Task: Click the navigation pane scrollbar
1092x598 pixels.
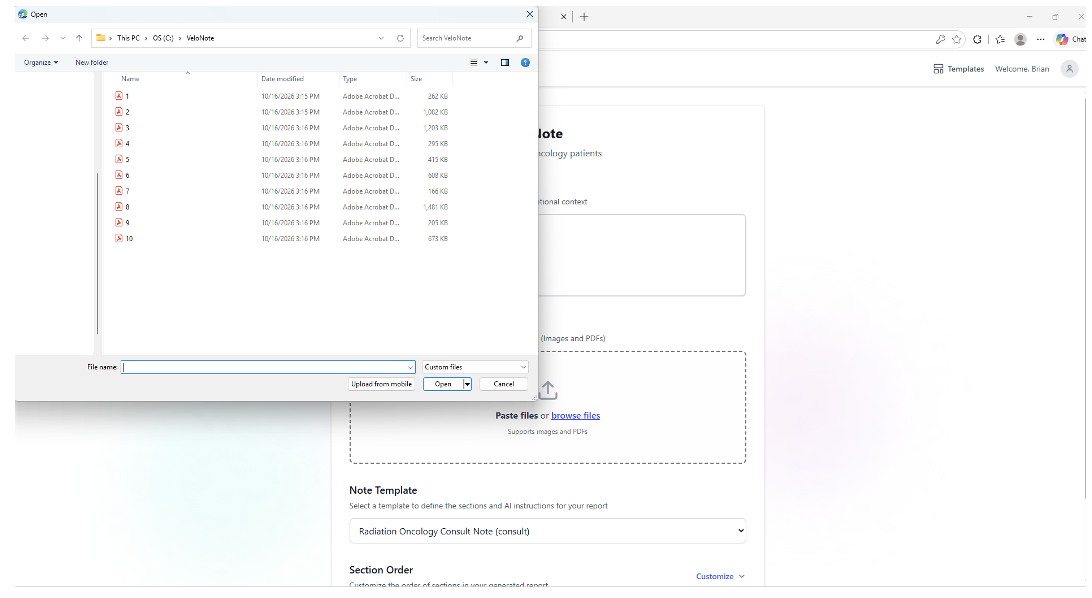Action: coord(98,253)
